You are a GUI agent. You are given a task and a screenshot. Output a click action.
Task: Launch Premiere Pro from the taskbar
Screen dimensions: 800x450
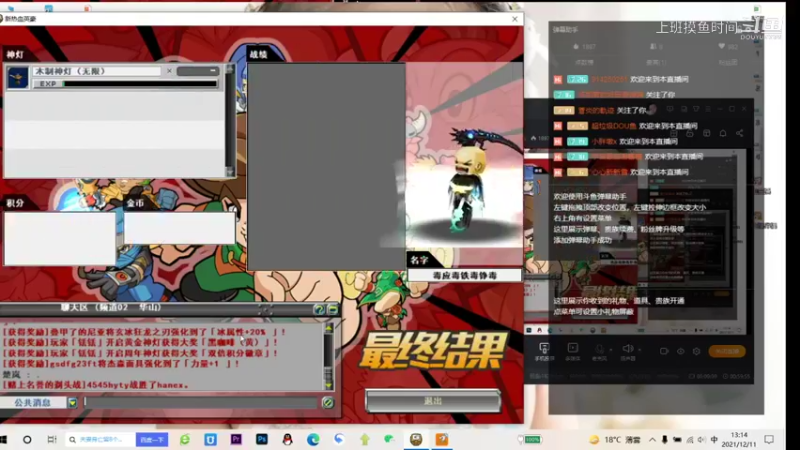click(x=236, y=439)
